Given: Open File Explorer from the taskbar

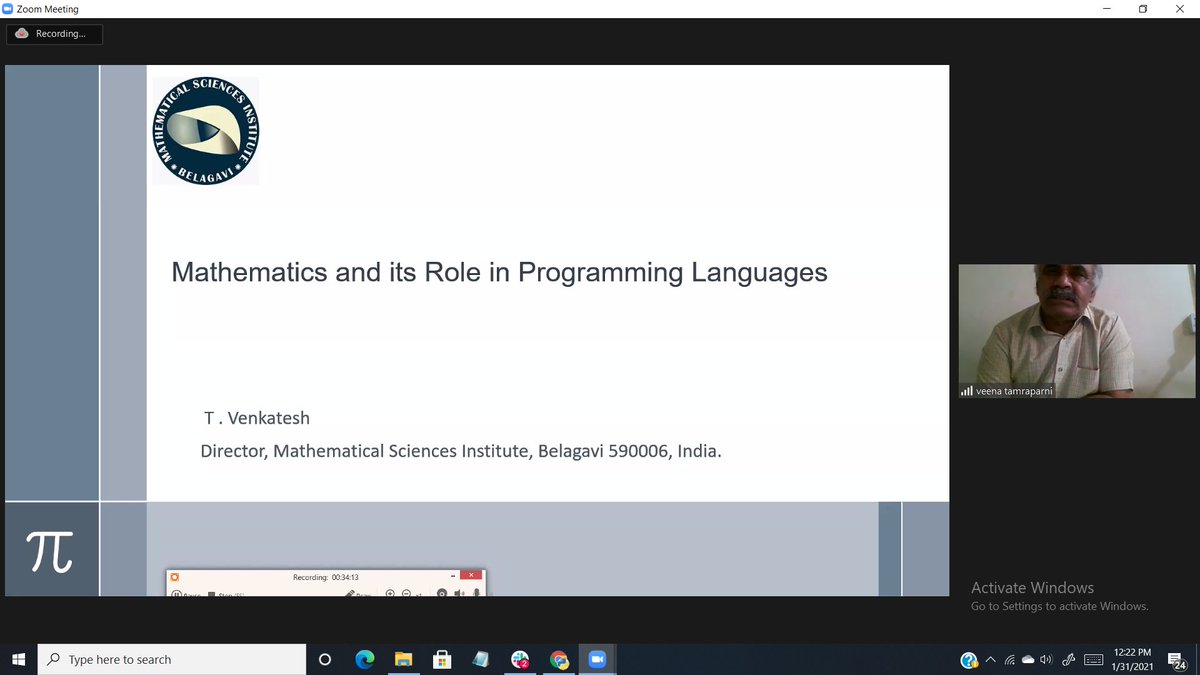Looking at the screenshot, I should [403, 659].
